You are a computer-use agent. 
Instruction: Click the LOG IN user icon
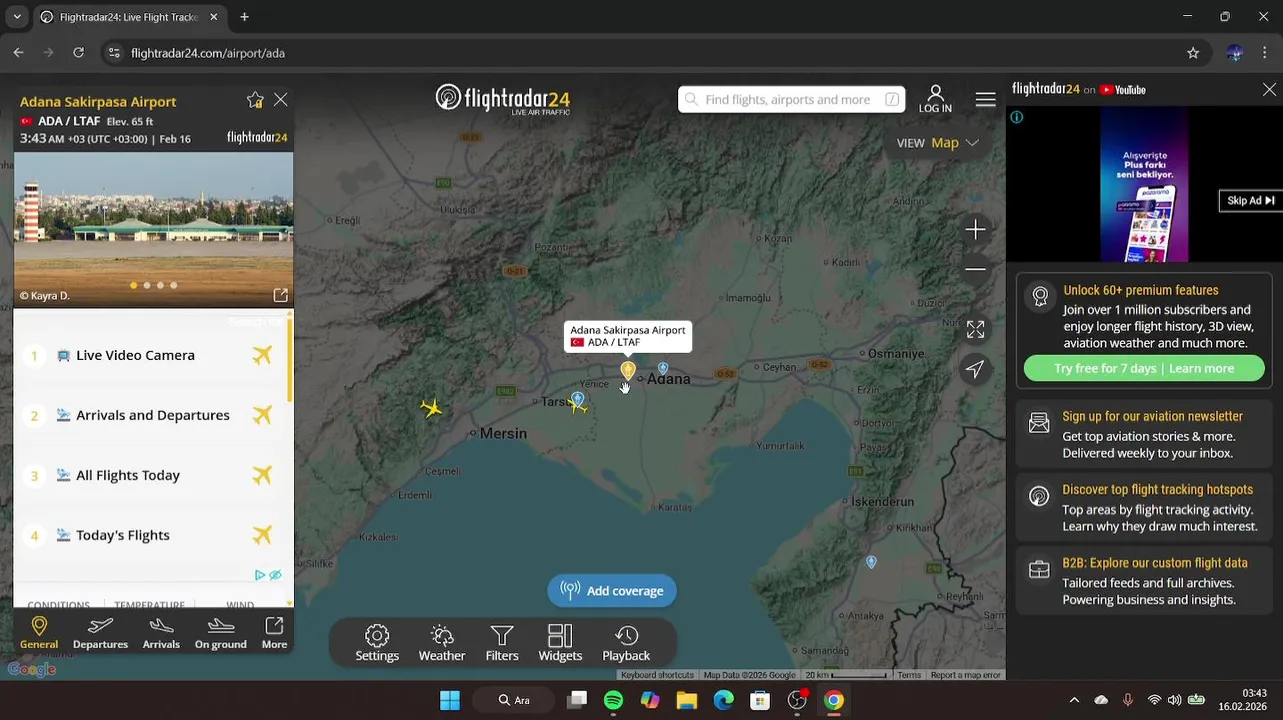(x=935, y=98)
